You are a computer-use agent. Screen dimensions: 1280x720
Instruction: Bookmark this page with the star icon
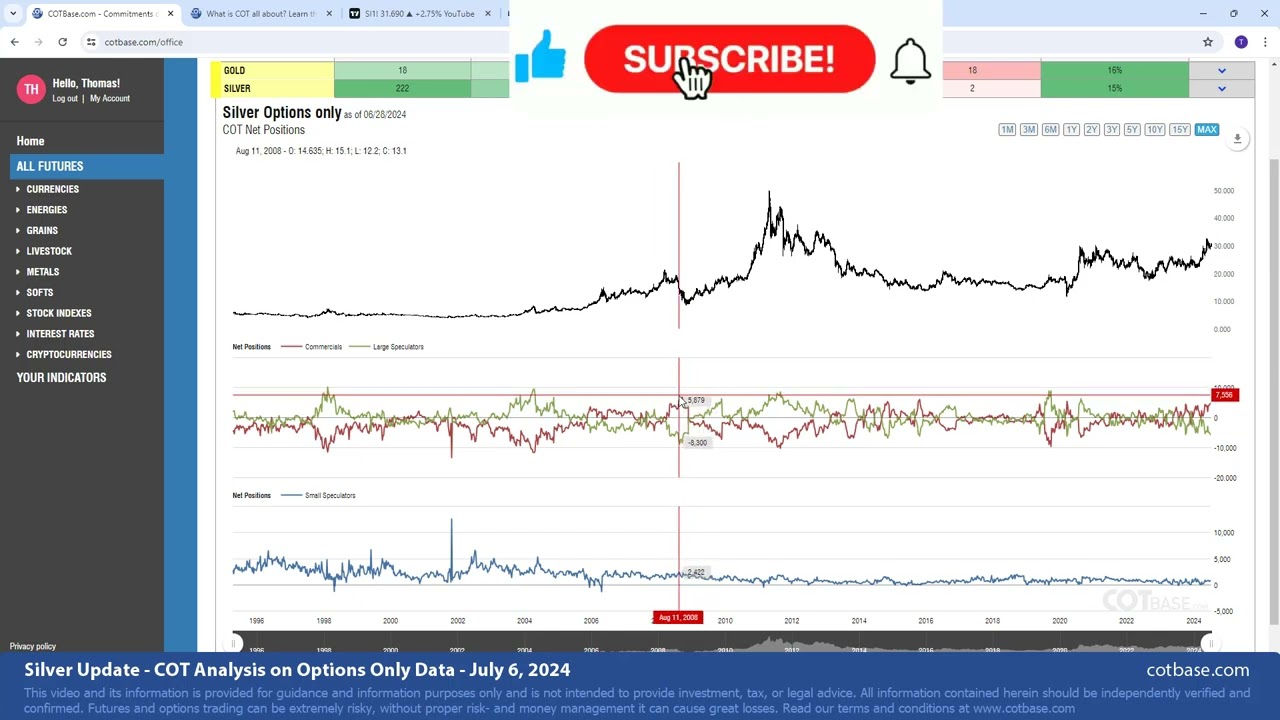point(1208,42)
